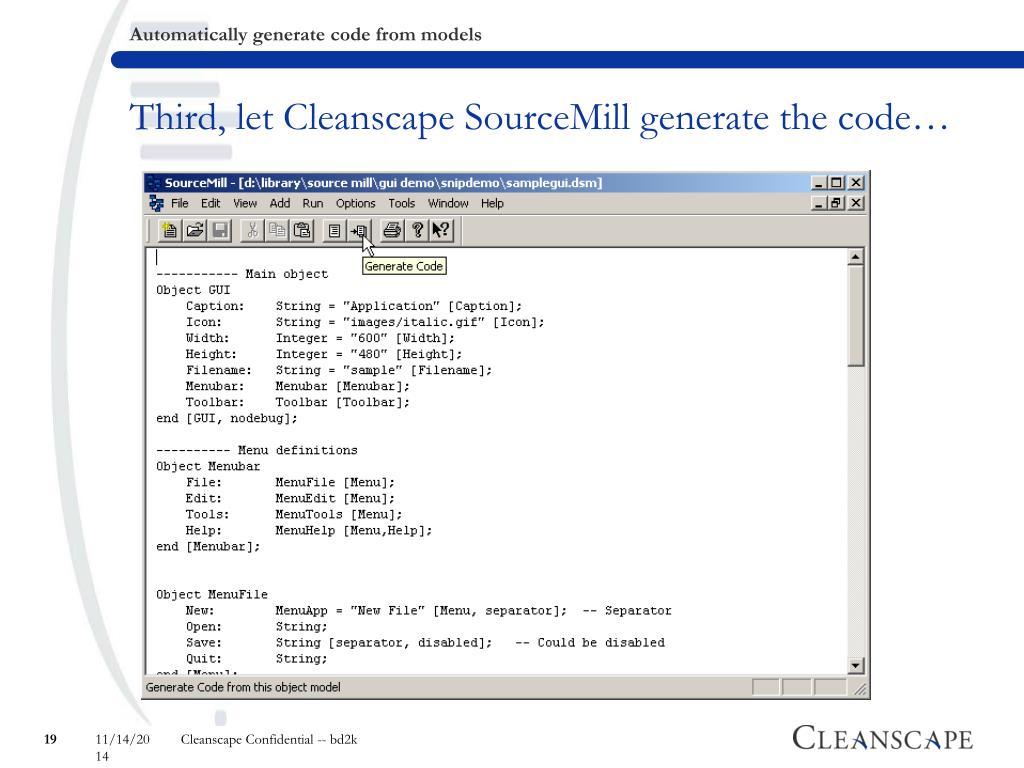
Task: Open the Run menu
Action: (x=313, y=203)
